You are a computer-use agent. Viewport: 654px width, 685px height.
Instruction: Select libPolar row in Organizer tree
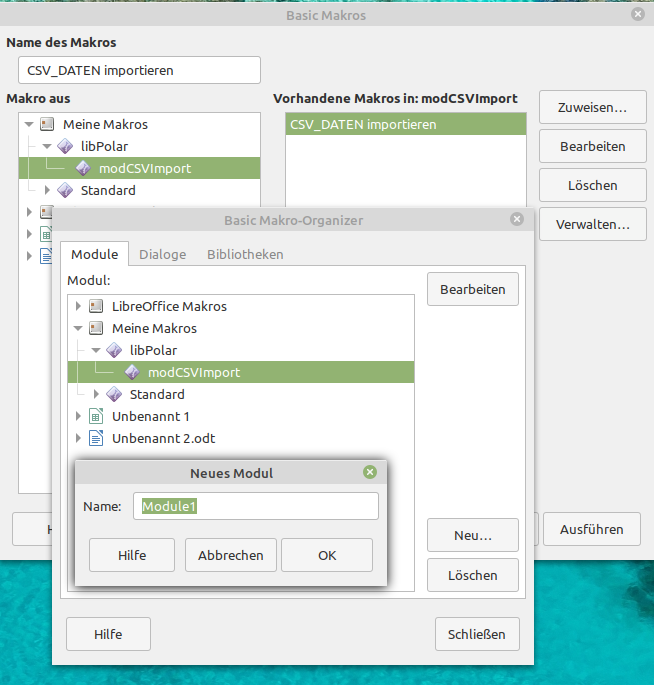(x=241, y=350)
